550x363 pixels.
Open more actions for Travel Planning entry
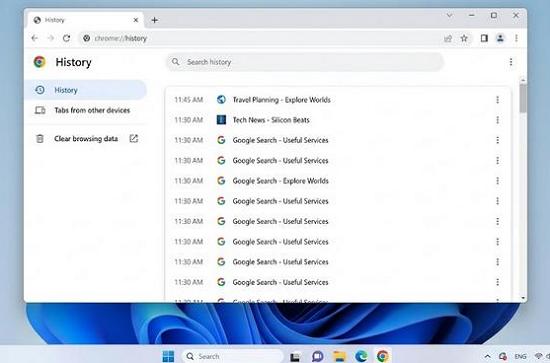point(497,100)
